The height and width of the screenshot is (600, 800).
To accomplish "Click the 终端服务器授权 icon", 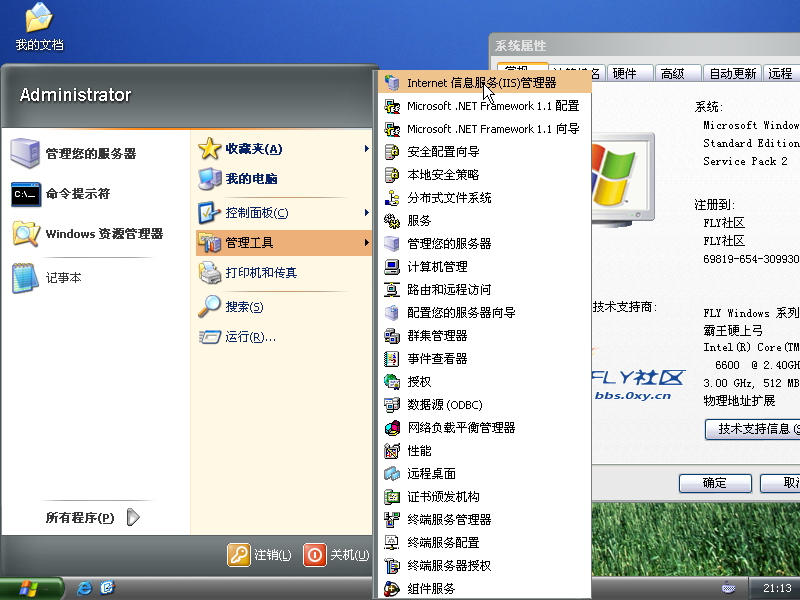I will pos(391,565).
